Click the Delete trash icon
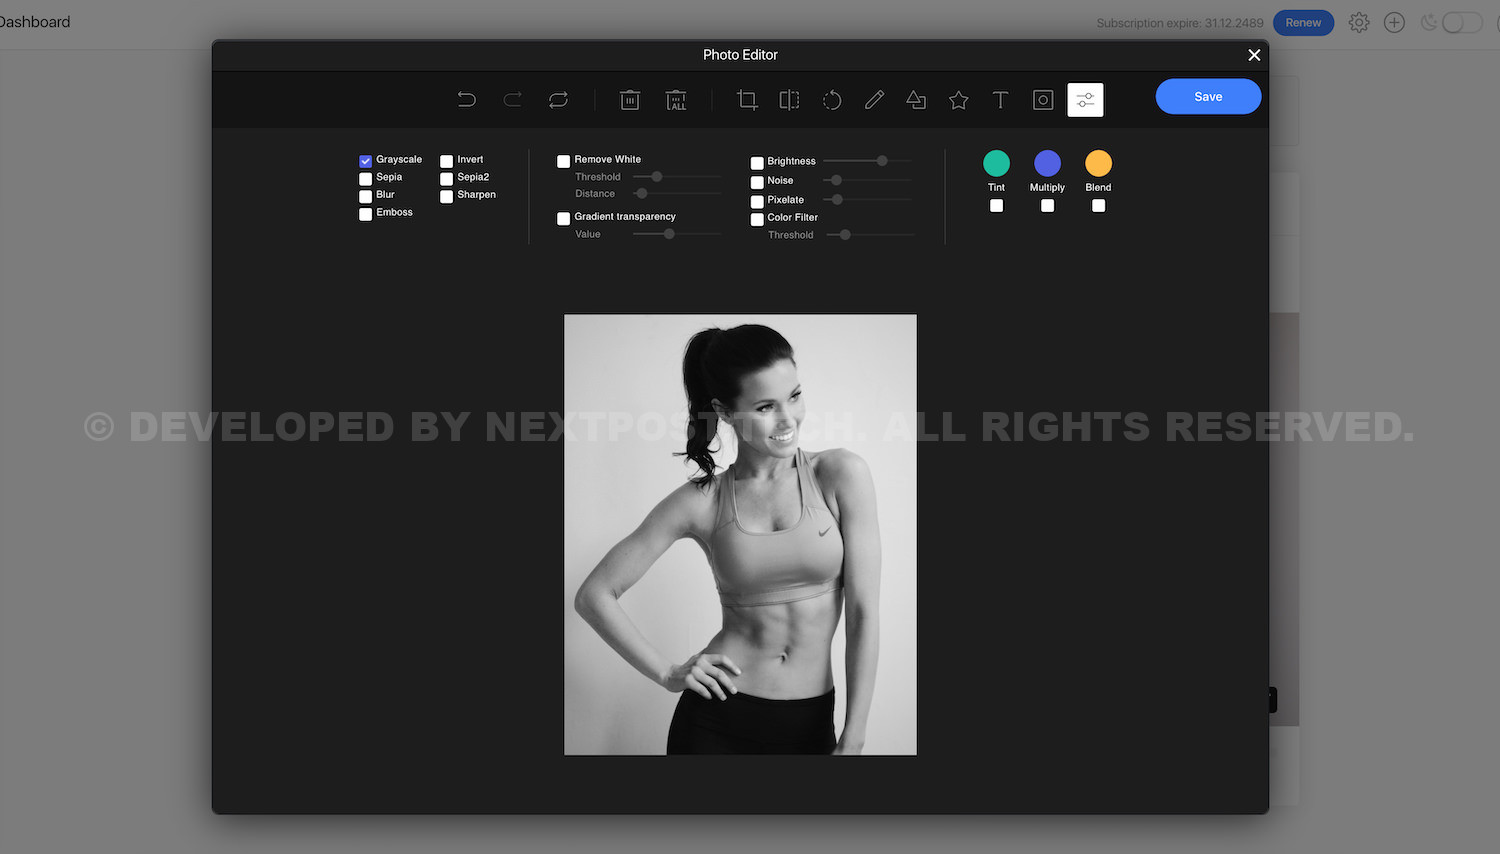Viewport: 1500px width, 854px height. pyautogui.click(x=630, y=99)
